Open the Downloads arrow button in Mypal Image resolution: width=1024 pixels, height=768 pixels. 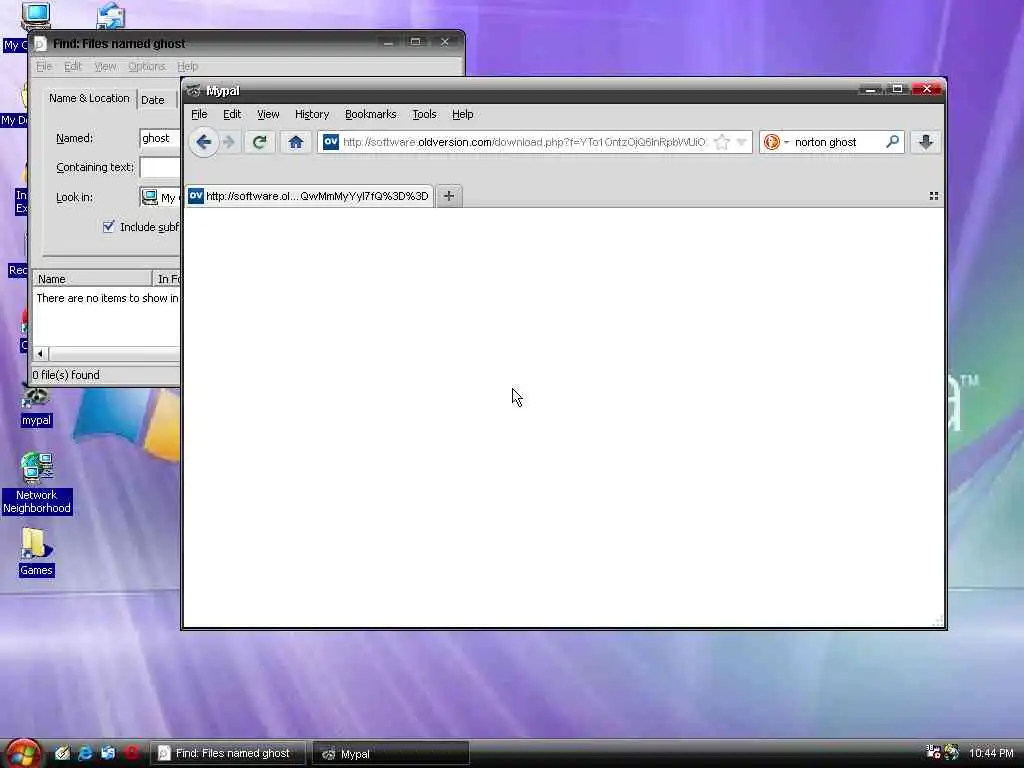point(925,142)
